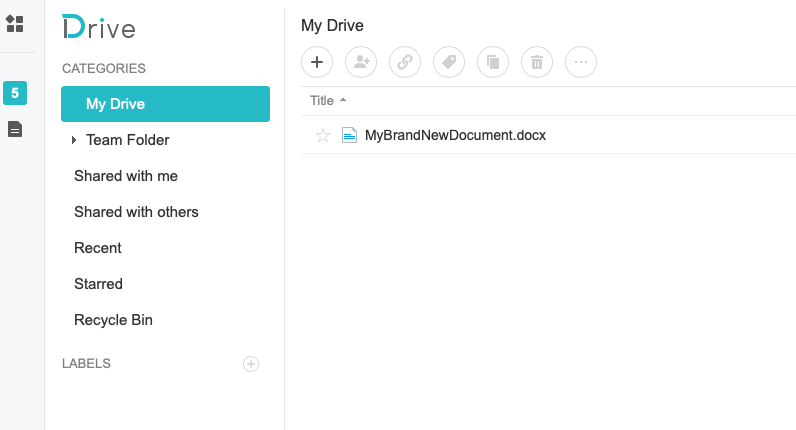Star MyBrandNewDocument.docx
The image size is (796, 430).
323,136
